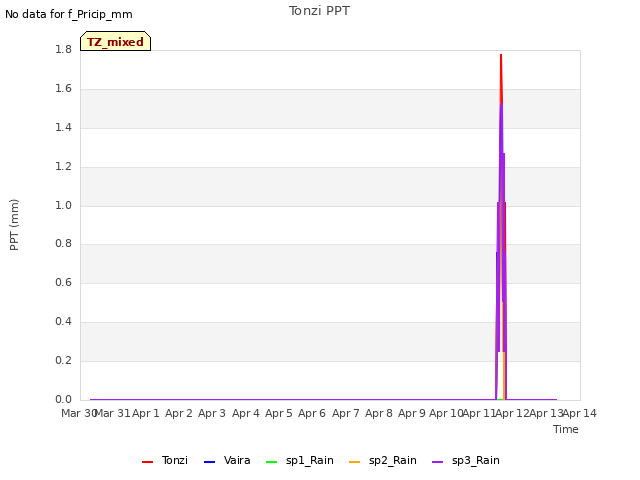Click the 1.4 y-axis tick label

tap(63, 128)
